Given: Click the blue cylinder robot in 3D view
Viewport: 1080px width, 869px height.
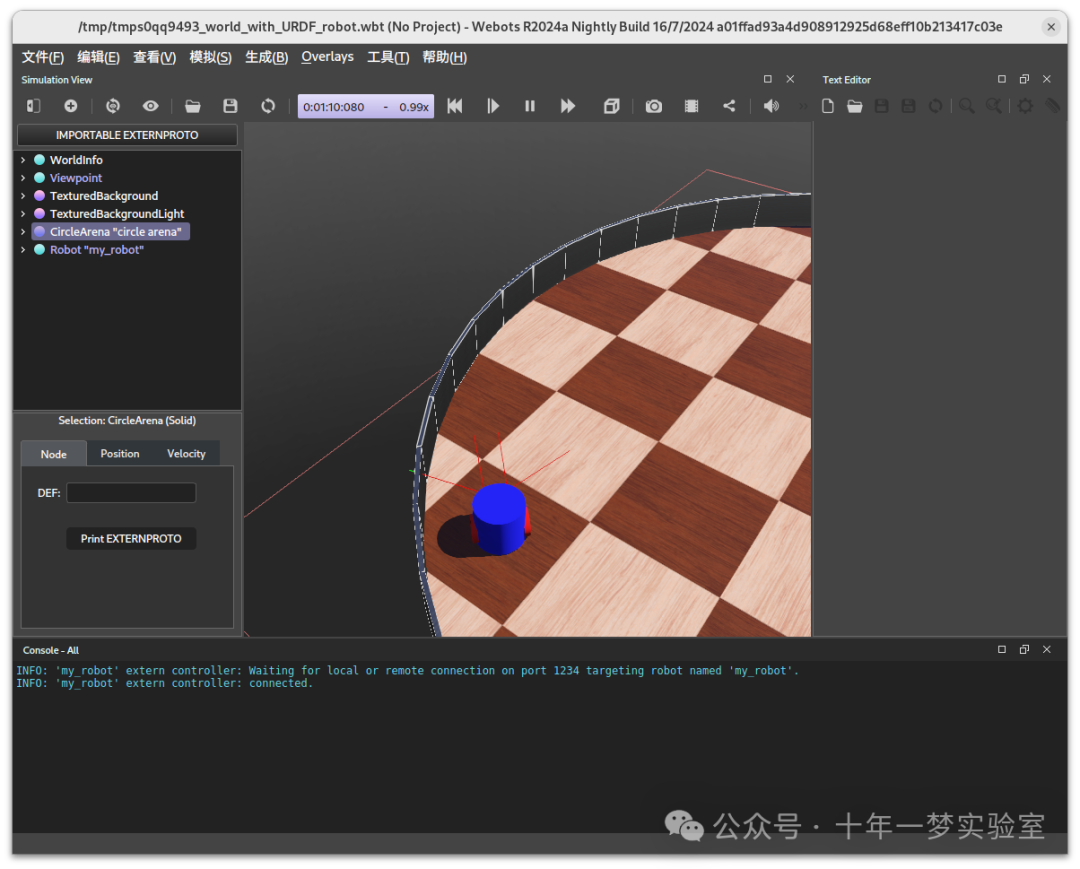Looking at the screenshot, I should 499,518.
